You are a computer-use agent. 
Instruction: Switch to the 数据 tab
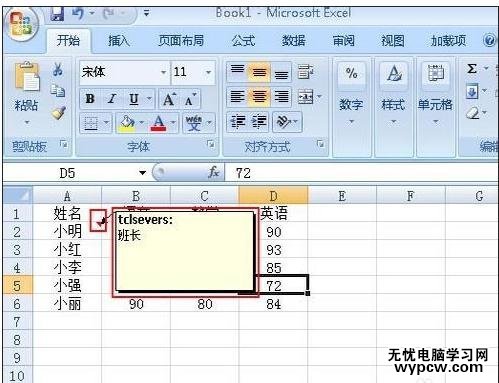tap(294, 41)
